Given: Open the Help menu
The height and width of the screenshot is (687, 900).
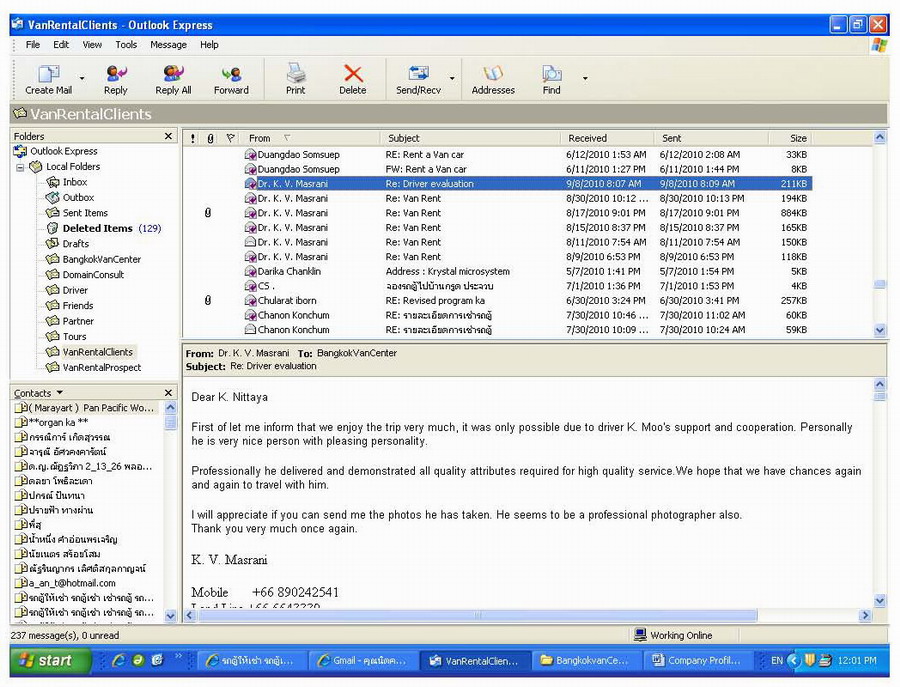Looking at the screenshot, I should (x=209, y=45).
